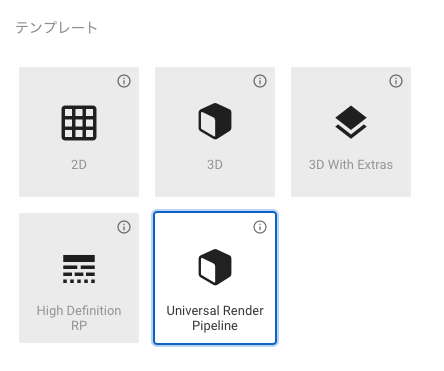
Task: Click the cube icon of the 3D template
Action: pos(215,121)
